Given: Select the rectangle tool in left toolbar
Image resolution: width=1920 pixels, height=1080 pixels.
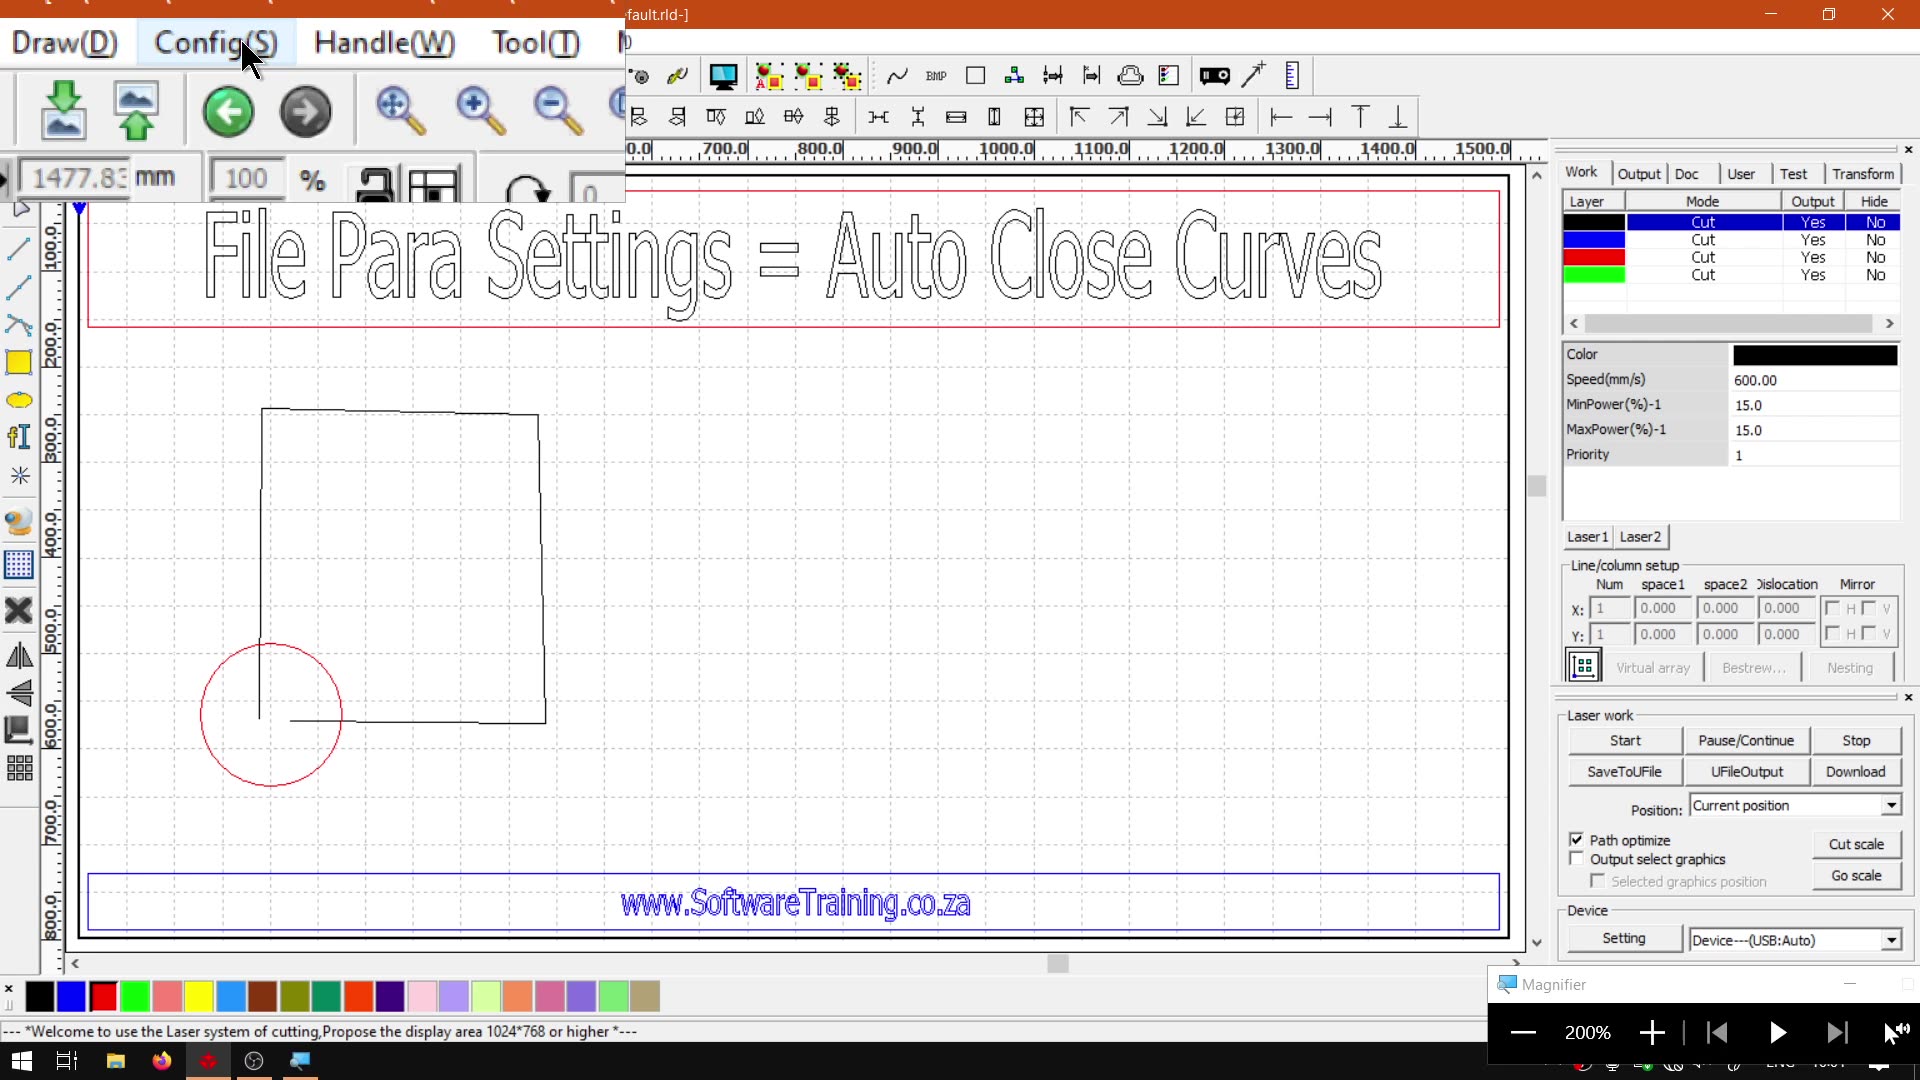Looking at the screenshot, I should coord(19,363).
